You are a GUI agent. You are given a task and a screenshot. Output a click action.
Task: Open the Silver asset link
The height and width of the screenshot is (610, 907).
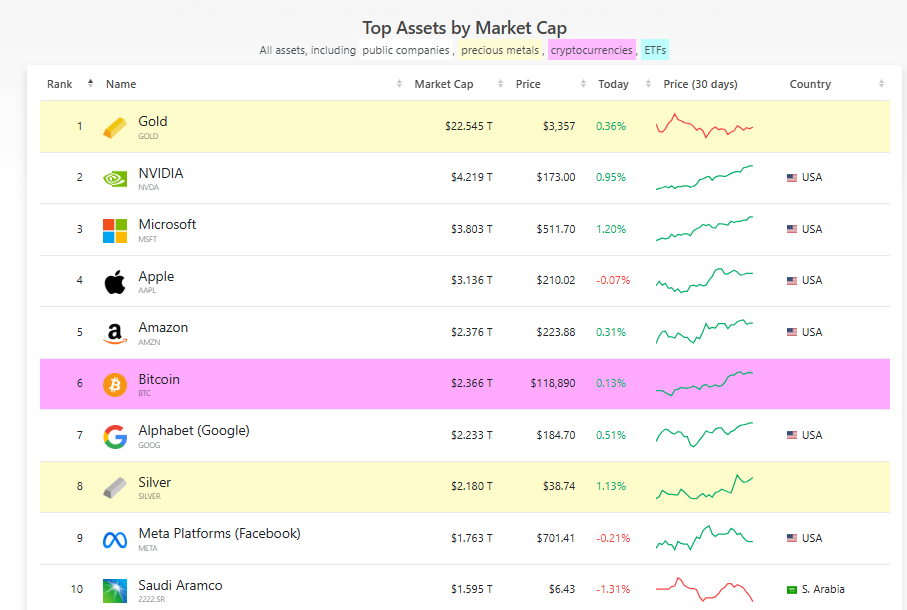tap(155, 483)
